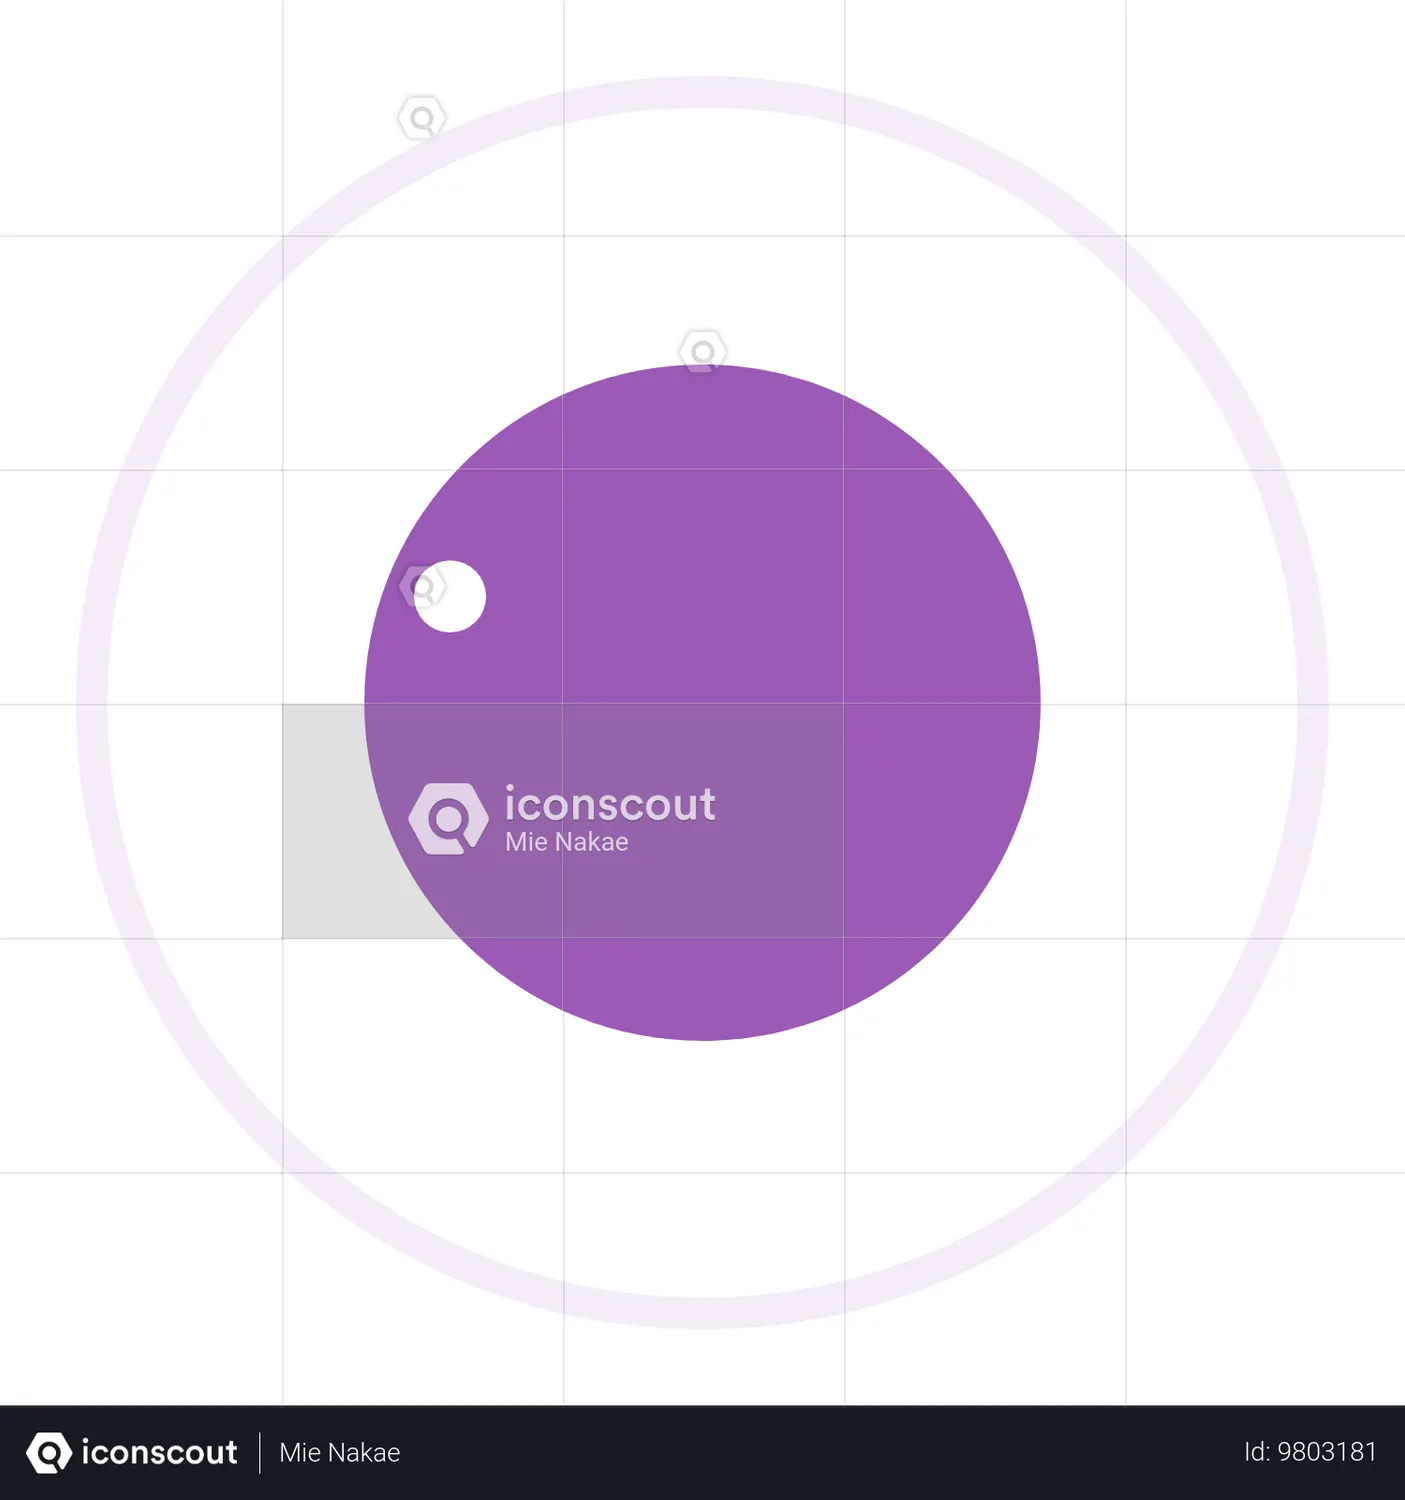Click the Mie Nakae credit under the watermark
This screenshot has width=1405, height=1500.
click(x=566, y=842)
